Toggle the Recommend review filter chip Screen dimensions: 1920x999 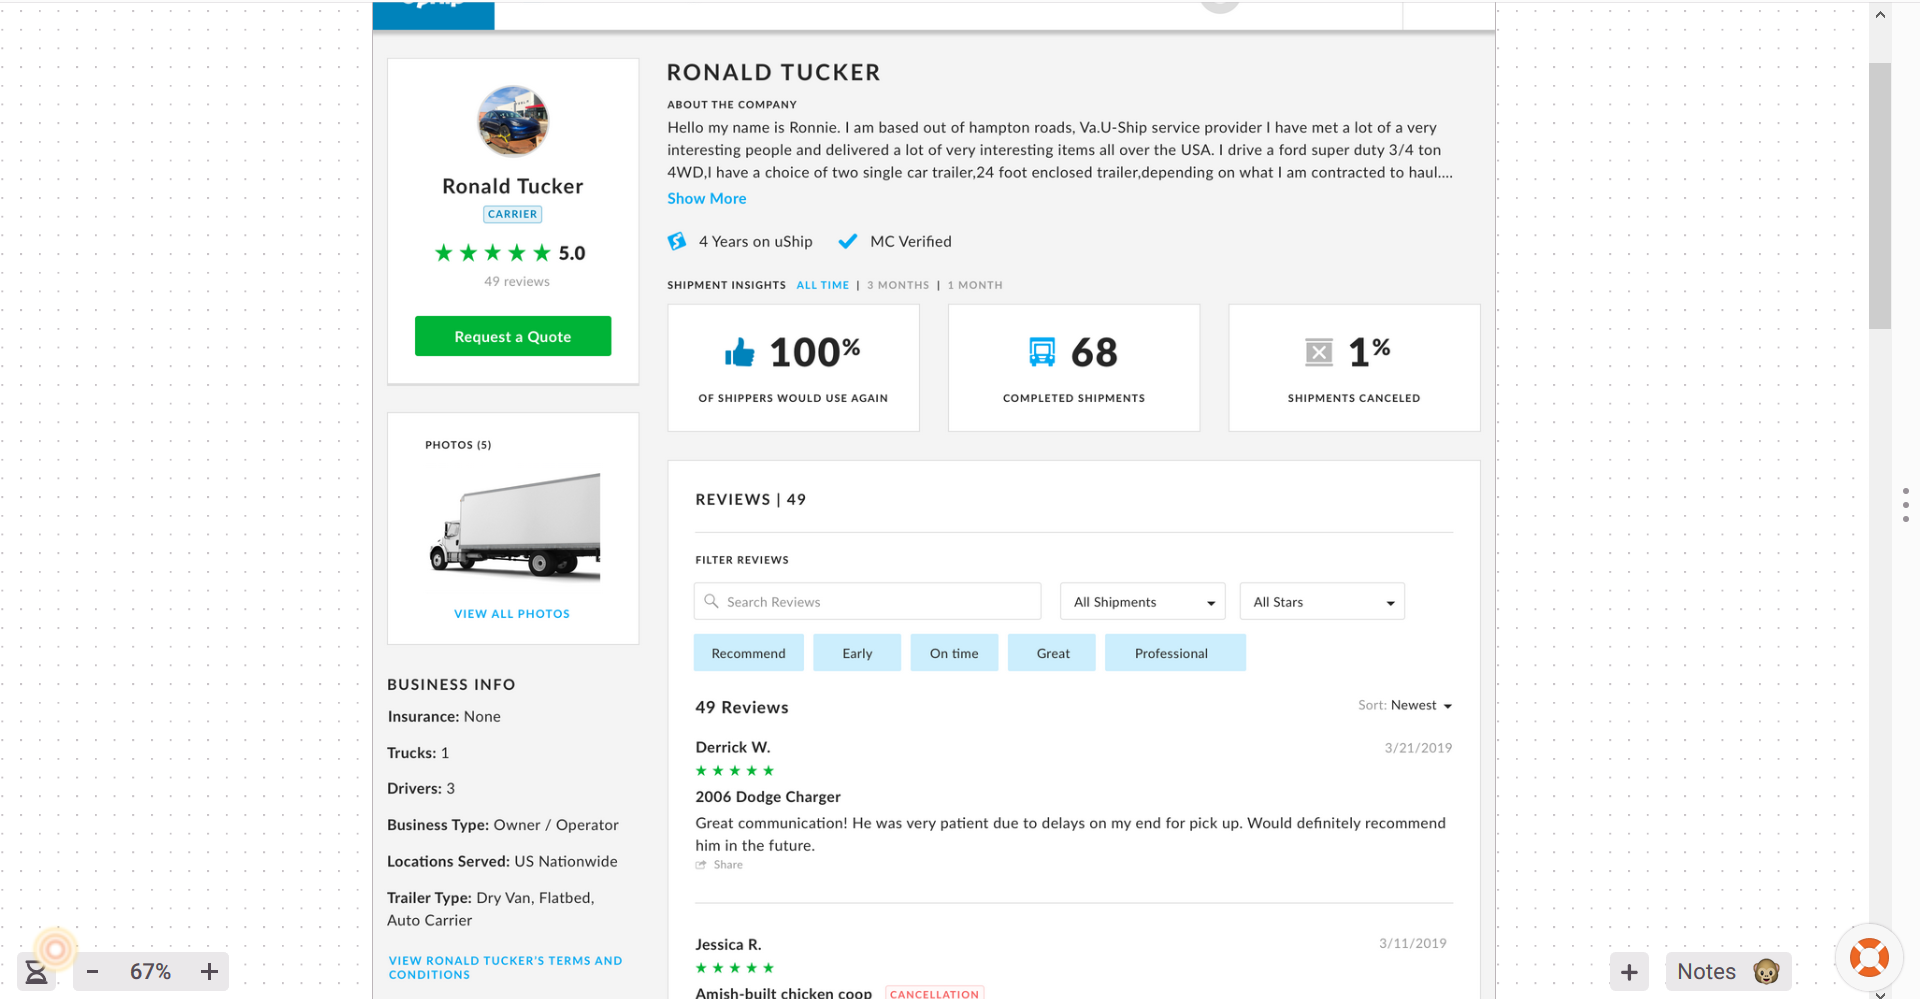pyautogui.click(x=748, y=652)
